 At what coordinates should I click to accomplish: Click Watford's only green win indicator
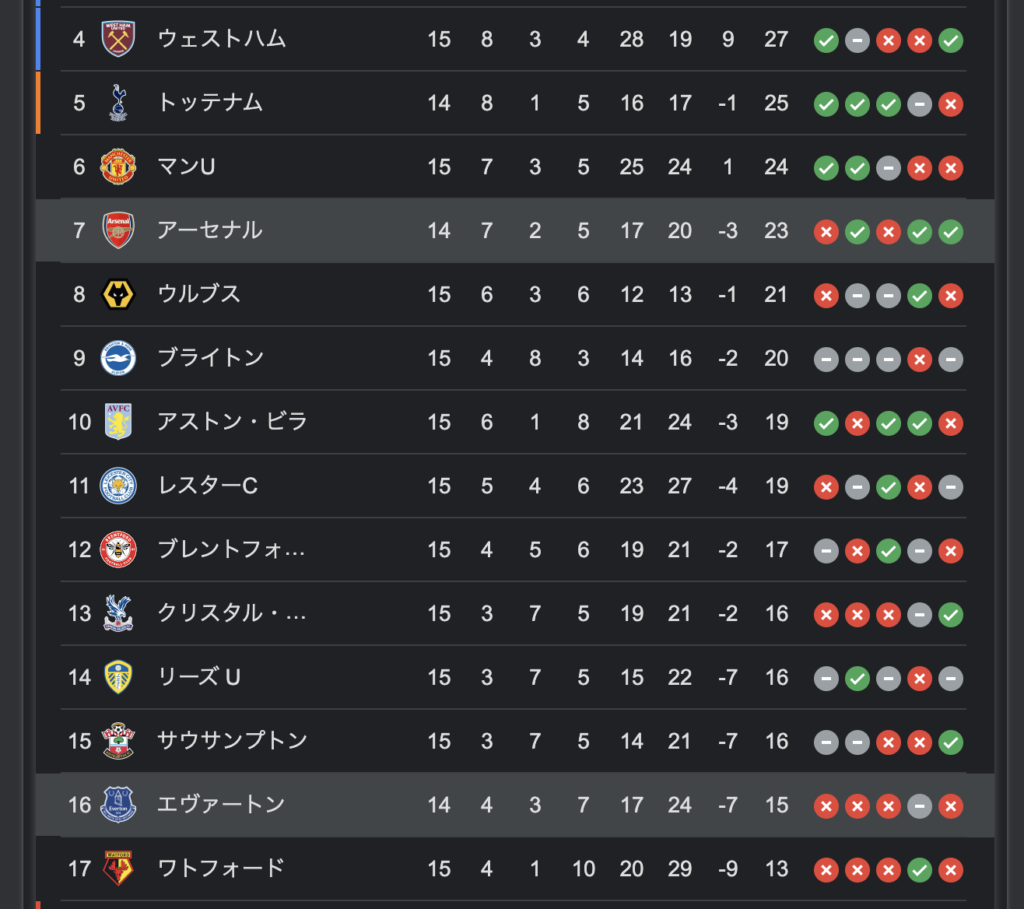(x=920, y=870)
